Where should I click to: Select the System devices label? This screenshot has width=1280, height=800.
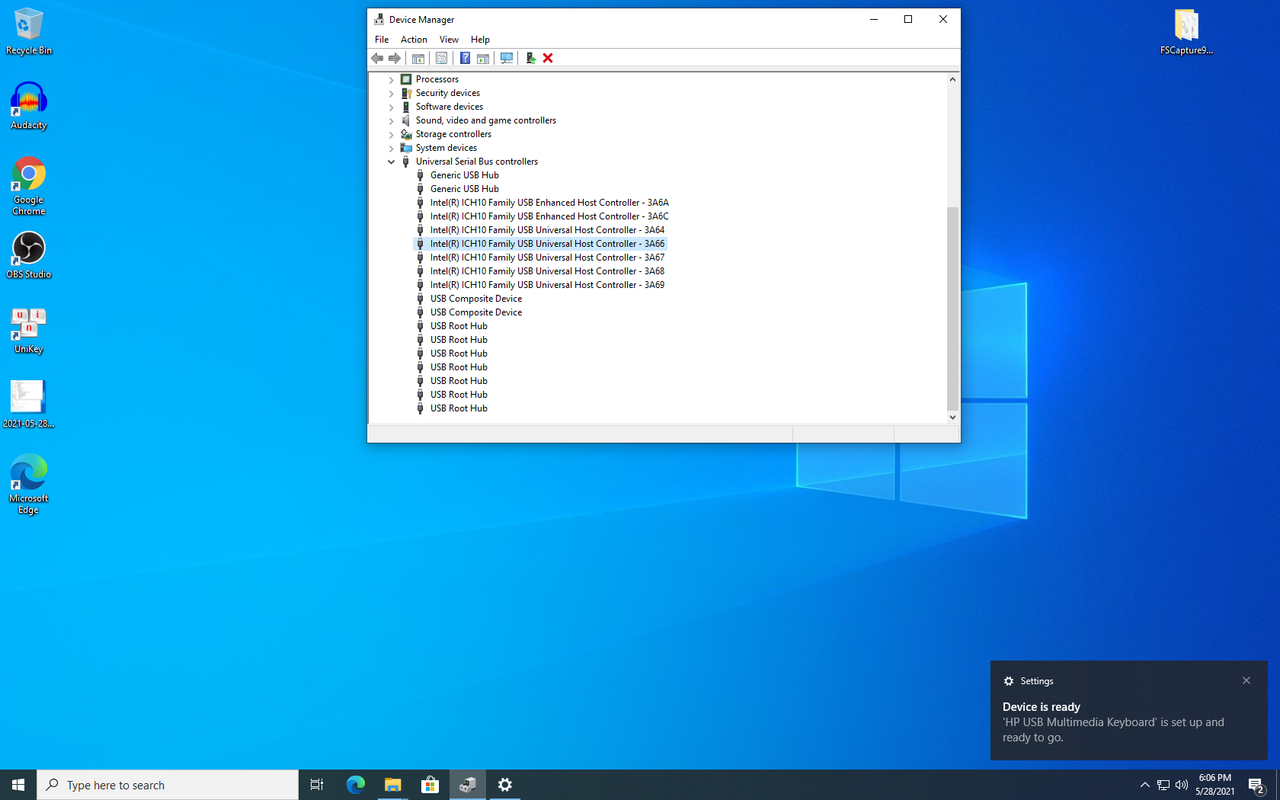pos(446,148)
